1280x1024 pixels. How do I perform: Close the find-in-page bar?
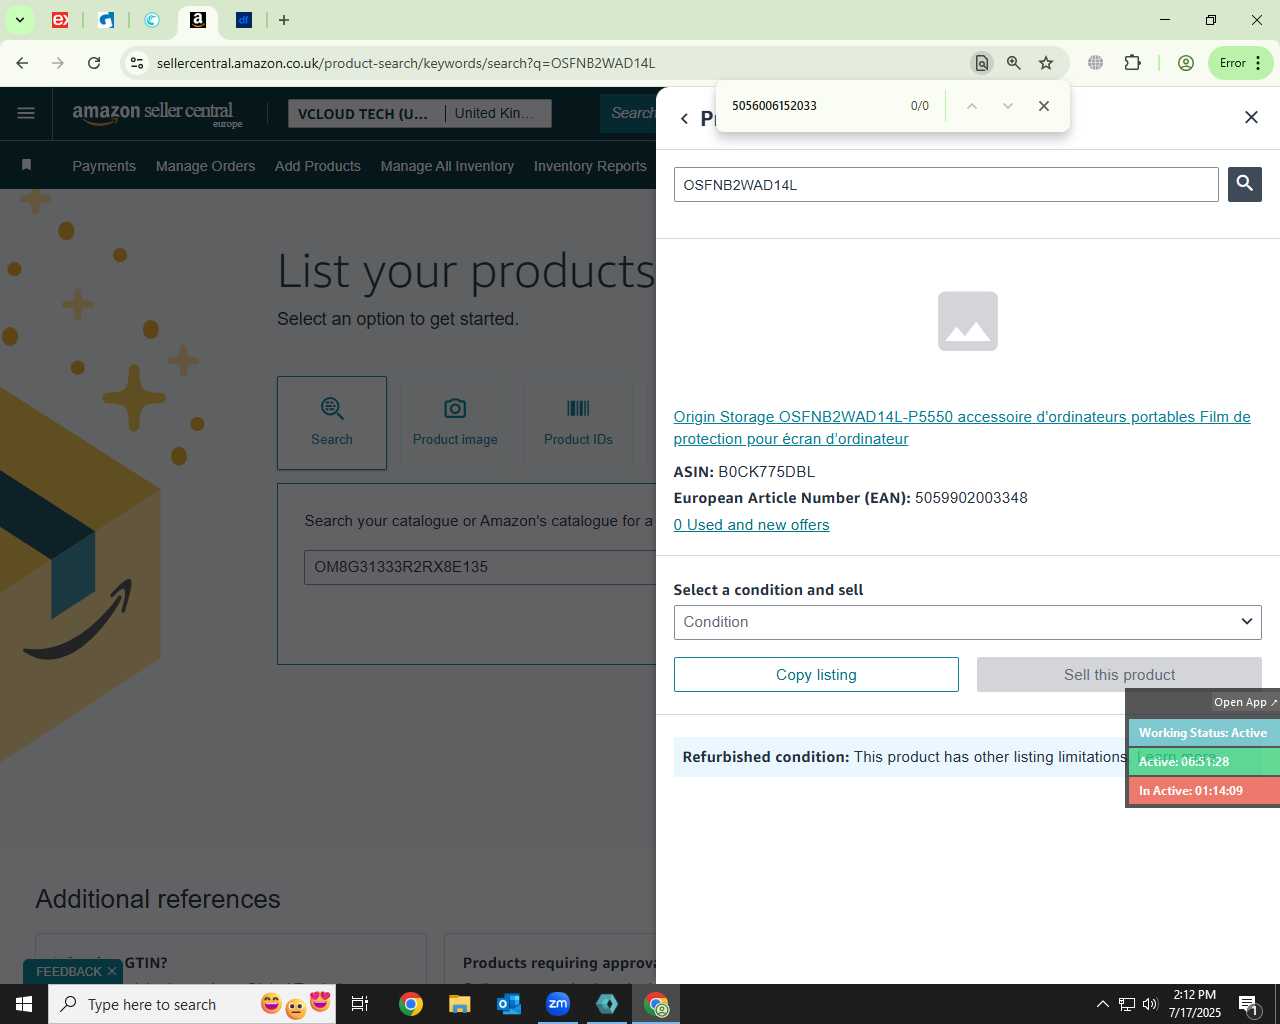(x=1044, y=106)
